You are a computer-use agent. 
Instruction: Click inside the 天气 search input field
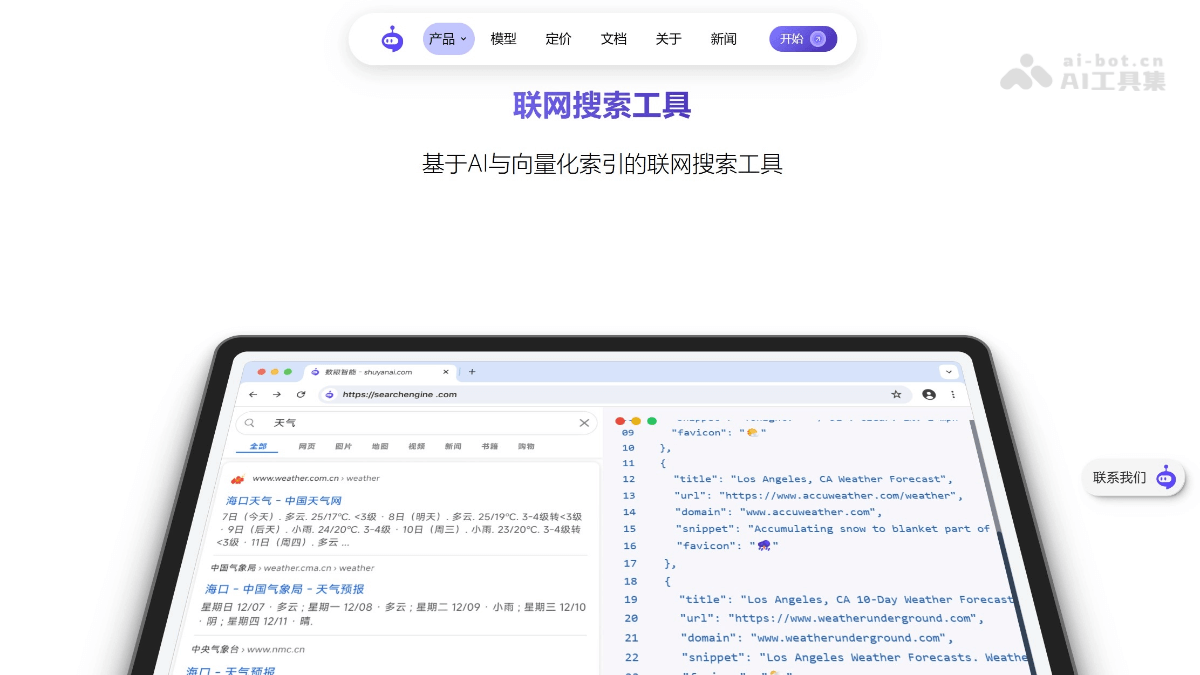click(400, 422)
